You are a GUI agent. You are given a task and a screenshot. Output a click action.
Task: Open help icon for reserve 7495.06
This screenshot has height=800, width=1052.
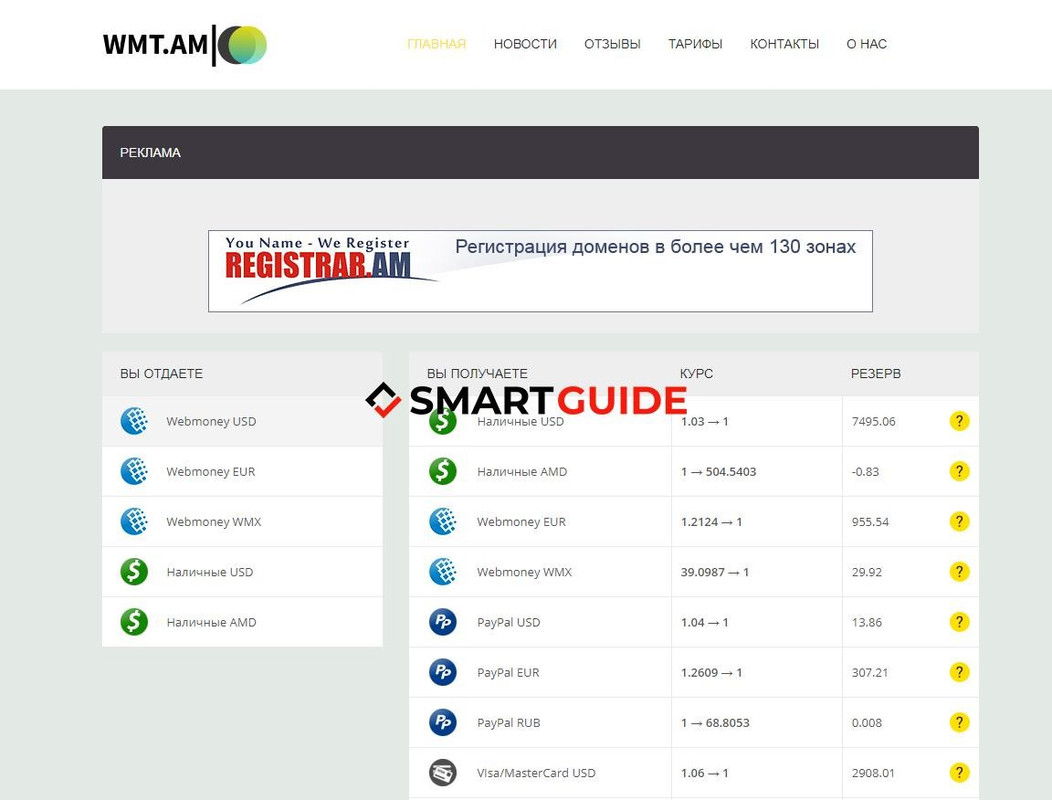coord(959,421)
